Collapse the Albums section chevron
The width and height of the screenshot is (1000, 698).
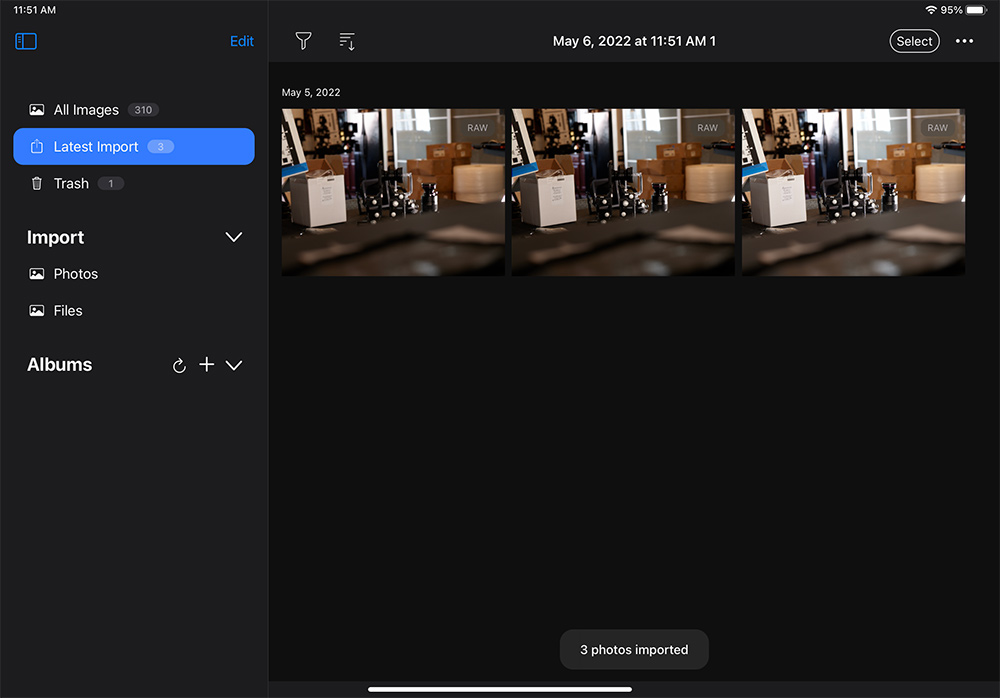pyautogui.click(x=234, y=365)
